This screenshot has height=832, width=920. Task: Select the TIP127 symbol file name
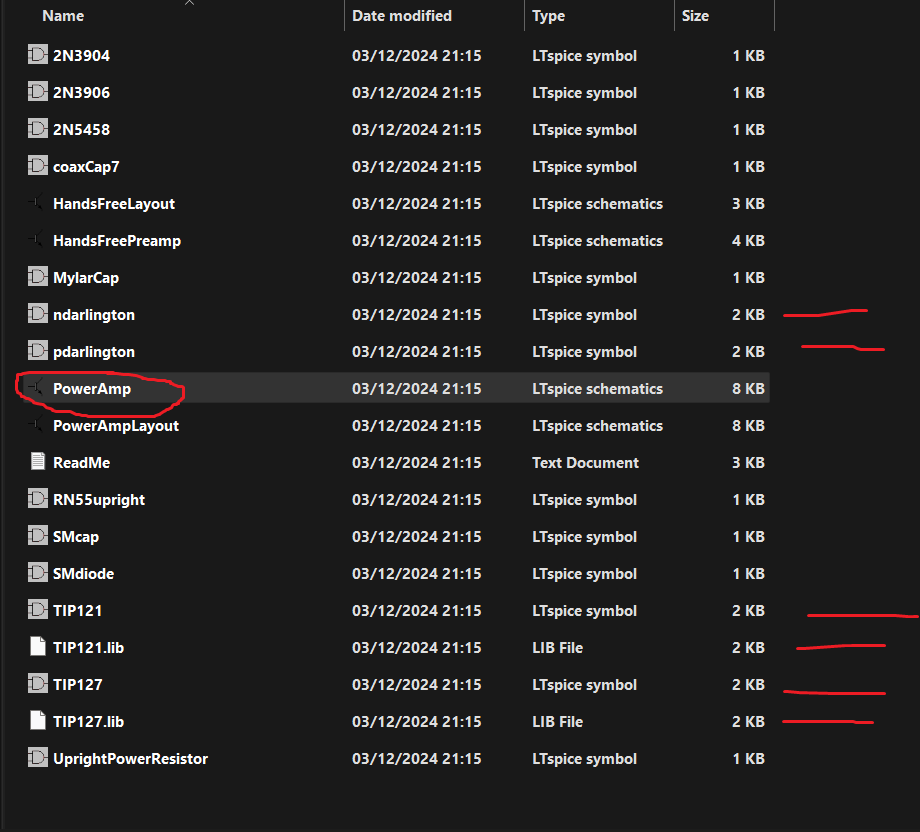[x=77, y=684]
